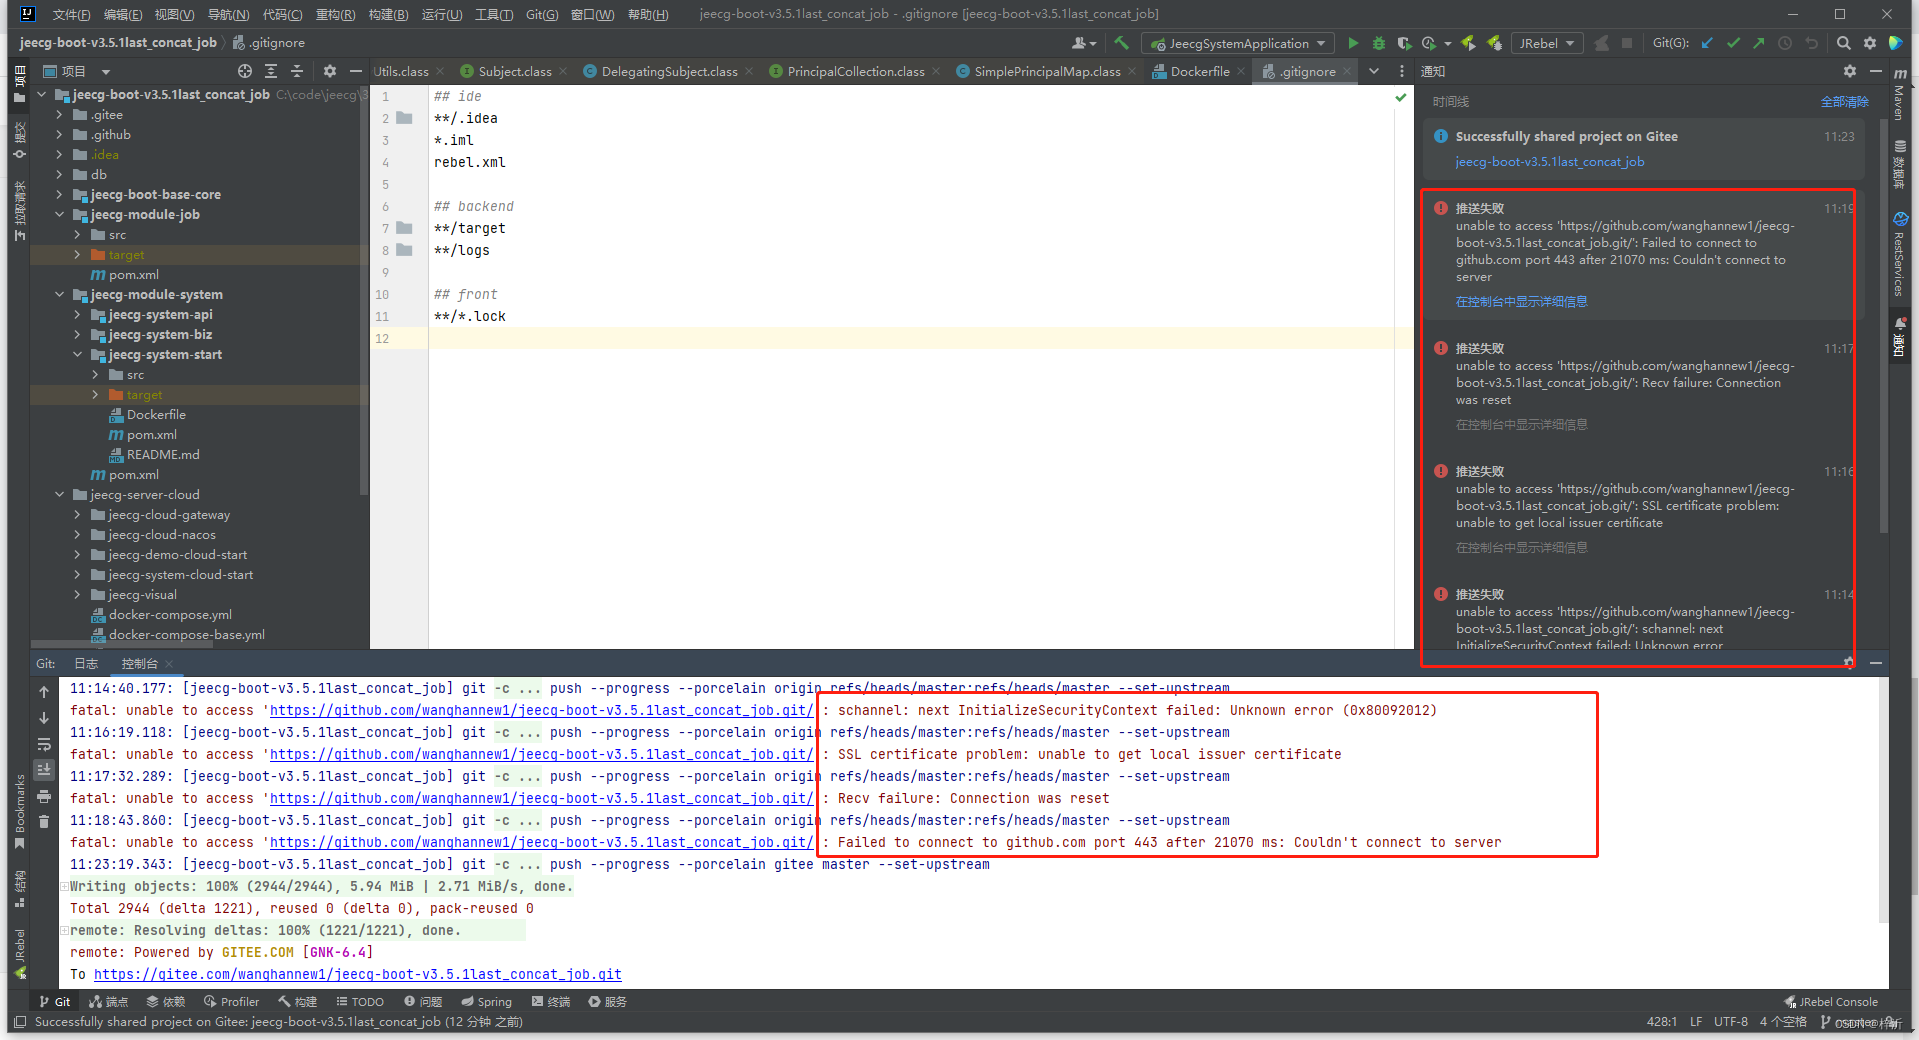Screen dimensions: 1919x1040
Task: Select opened file target icon in project panel
Action: [245, 71]
